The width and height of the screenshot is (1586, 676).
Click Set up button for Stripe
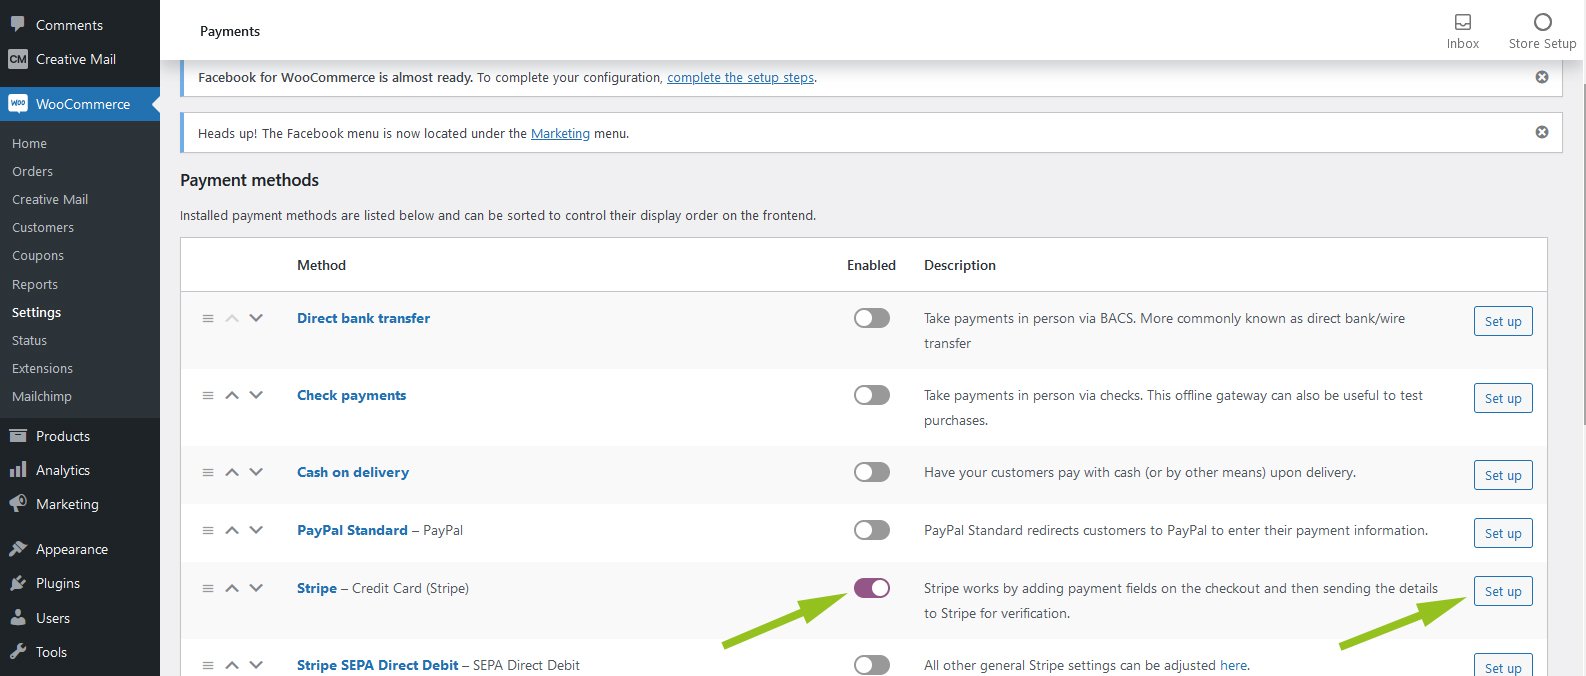coord(1502,591)
